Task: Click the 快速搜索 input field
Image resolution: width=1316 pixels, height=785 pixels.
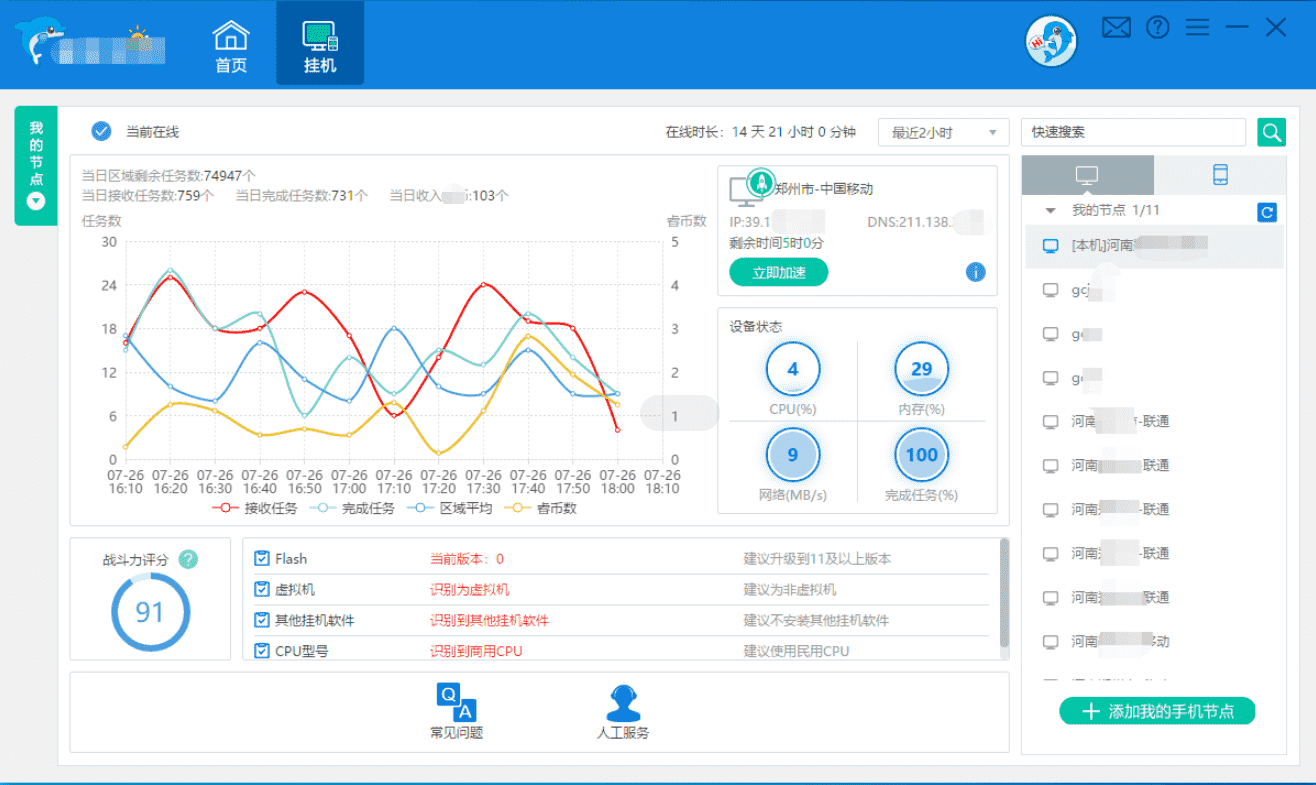Action: click(x=1132, y=132)
